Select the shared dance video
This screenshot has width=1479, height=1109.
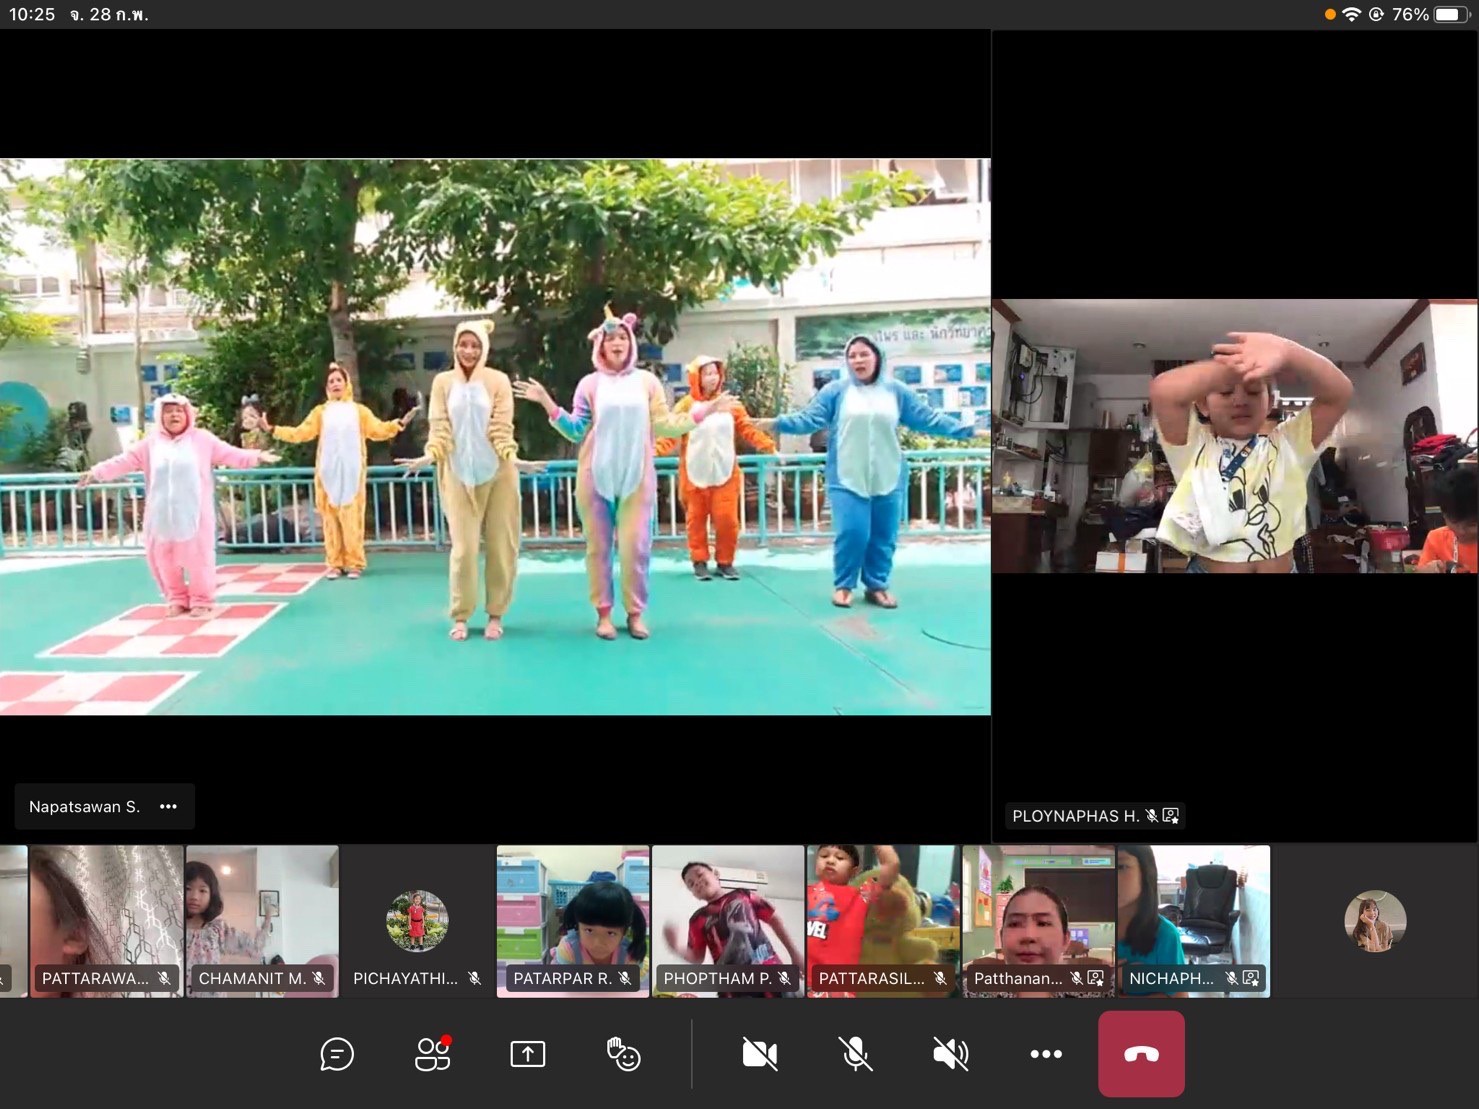pos(495,436)
